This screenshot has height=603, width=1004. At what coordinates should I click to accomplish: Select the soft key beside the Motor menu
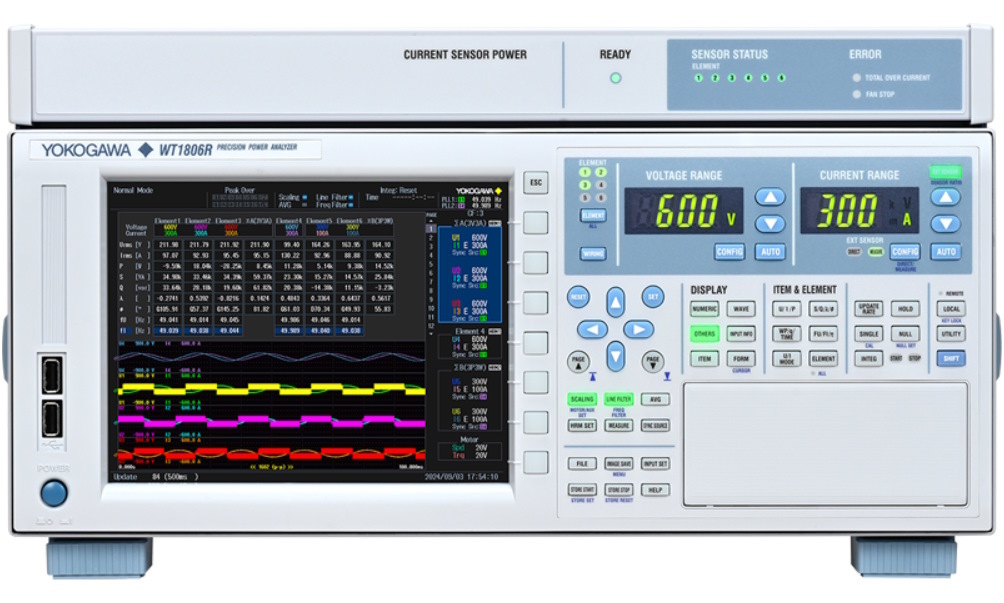[535, 462]
